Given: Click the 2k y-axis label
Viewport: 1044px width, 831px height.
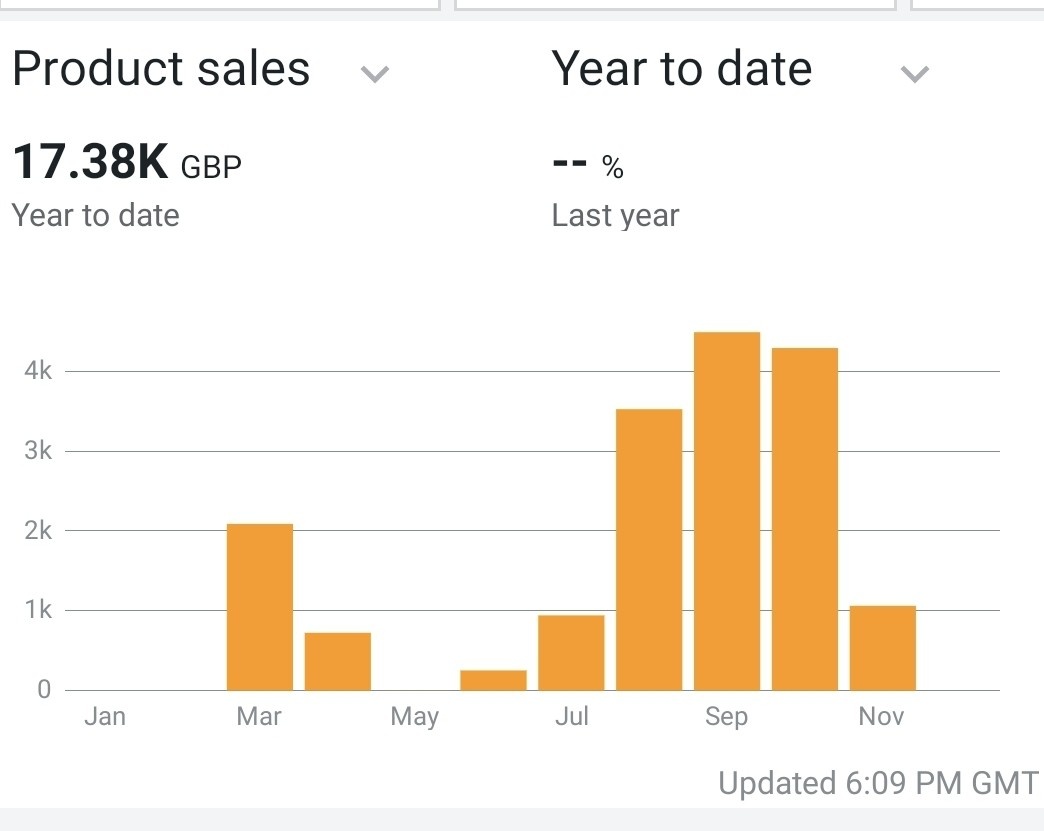Looking at the screenshot, I should 38,530.
